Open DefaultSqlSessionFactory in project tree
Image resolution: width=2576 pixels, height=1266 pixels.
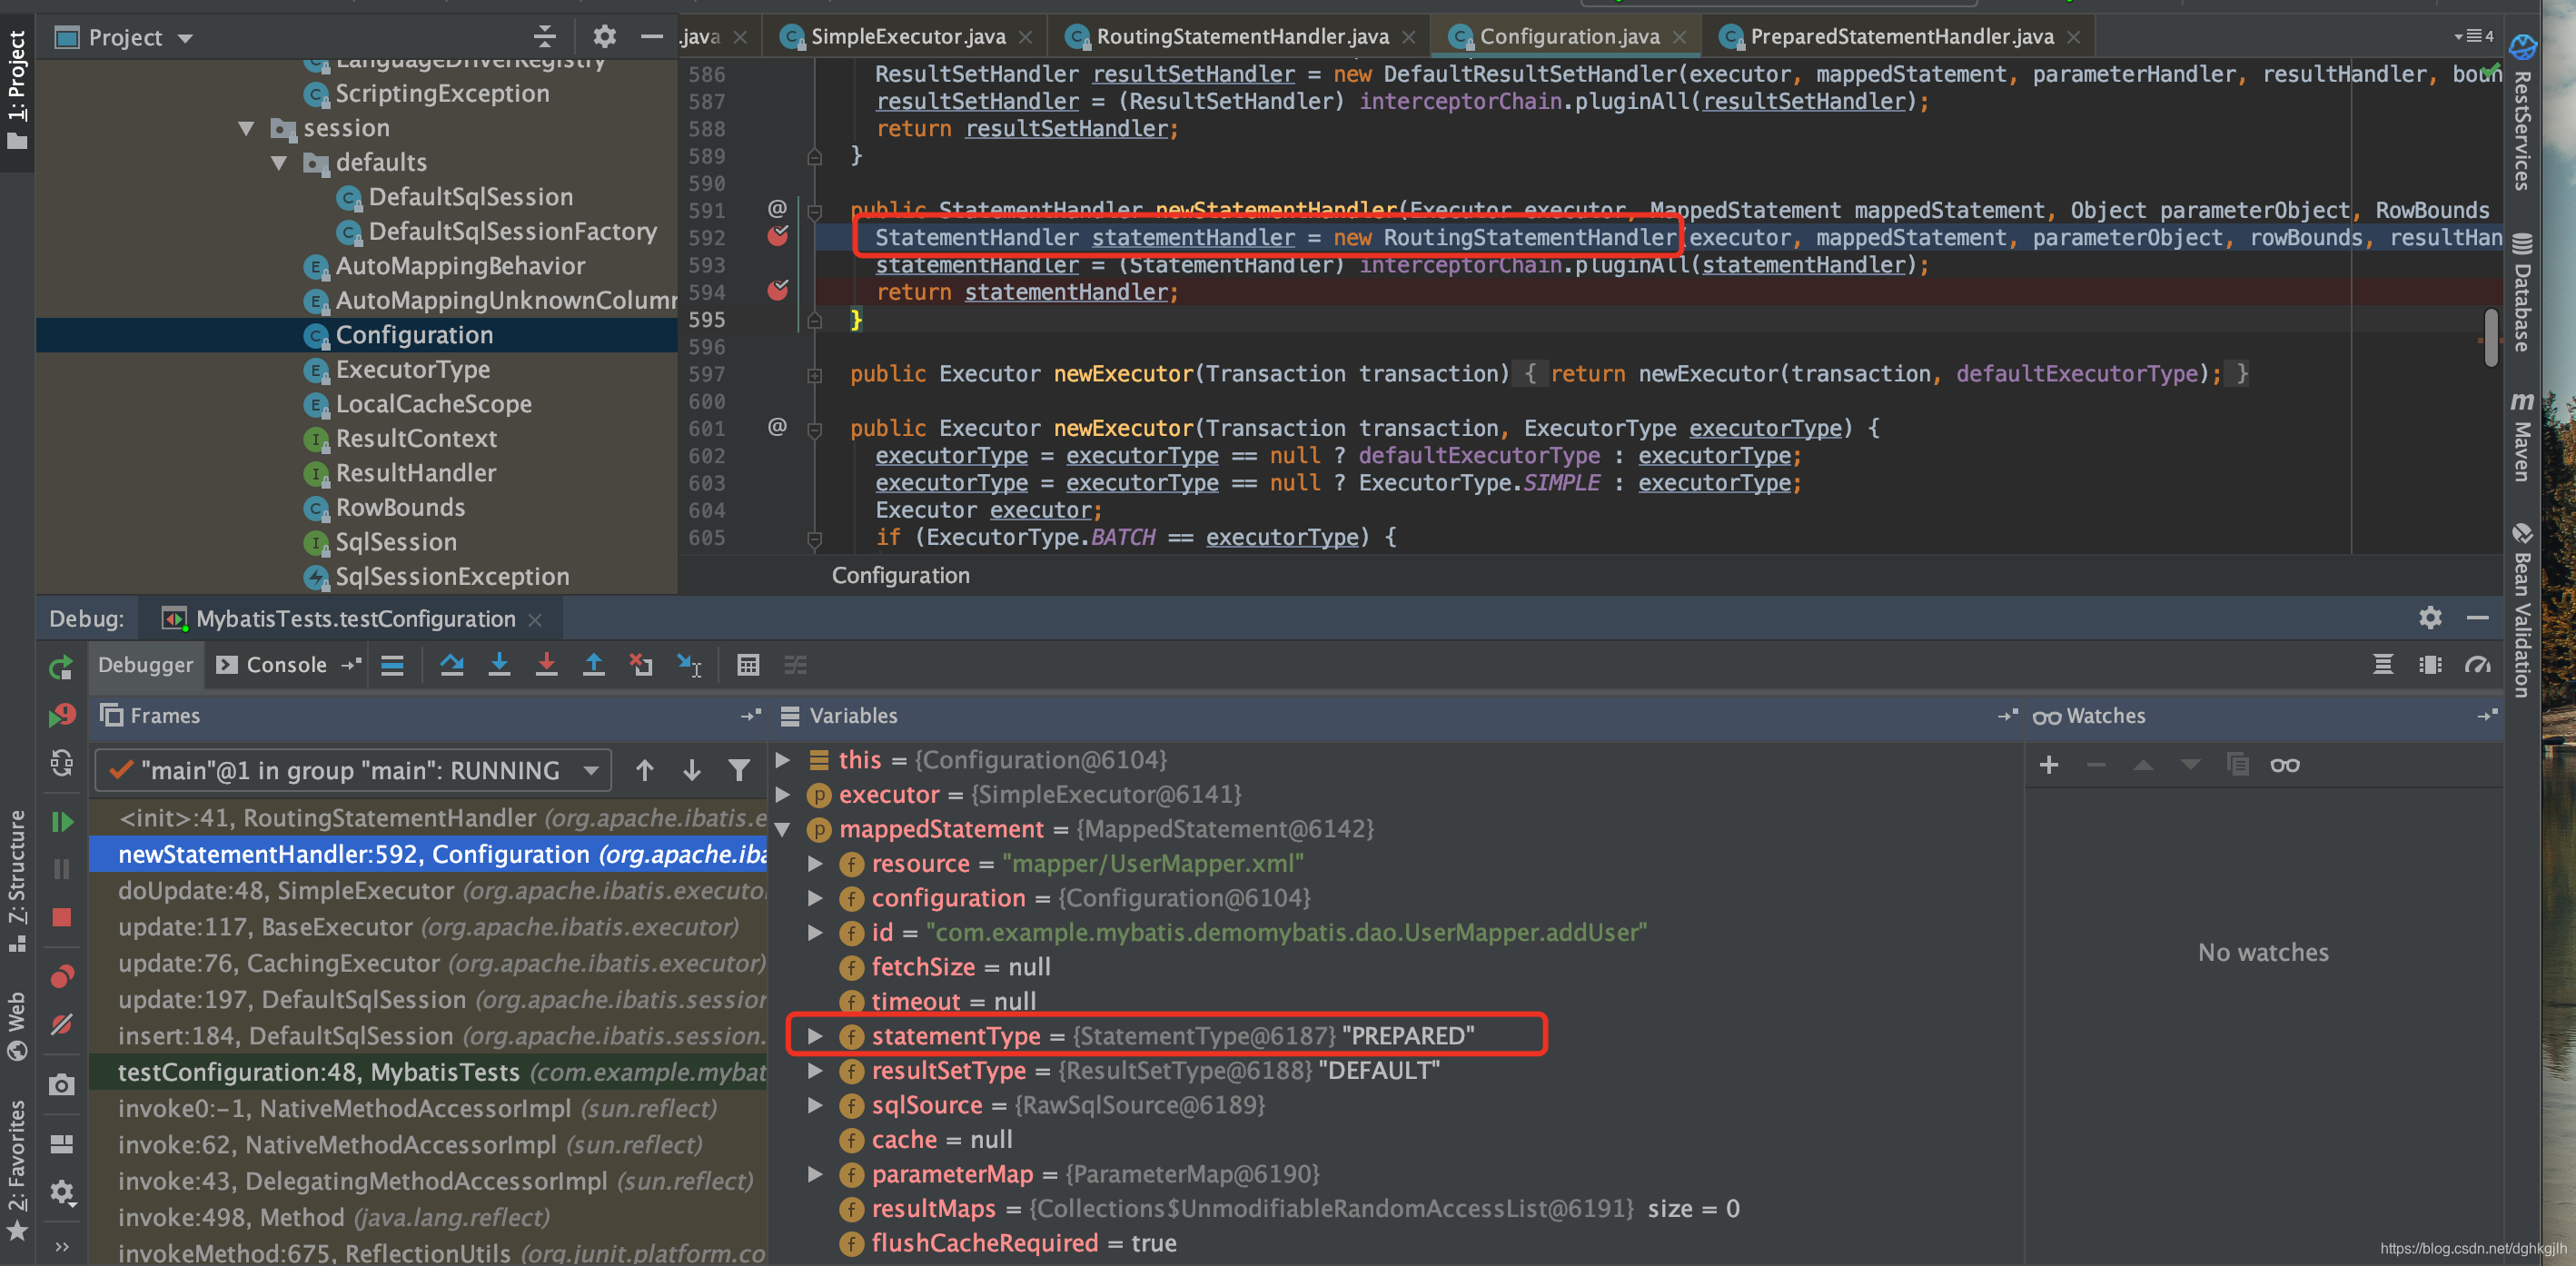point(512,232)
